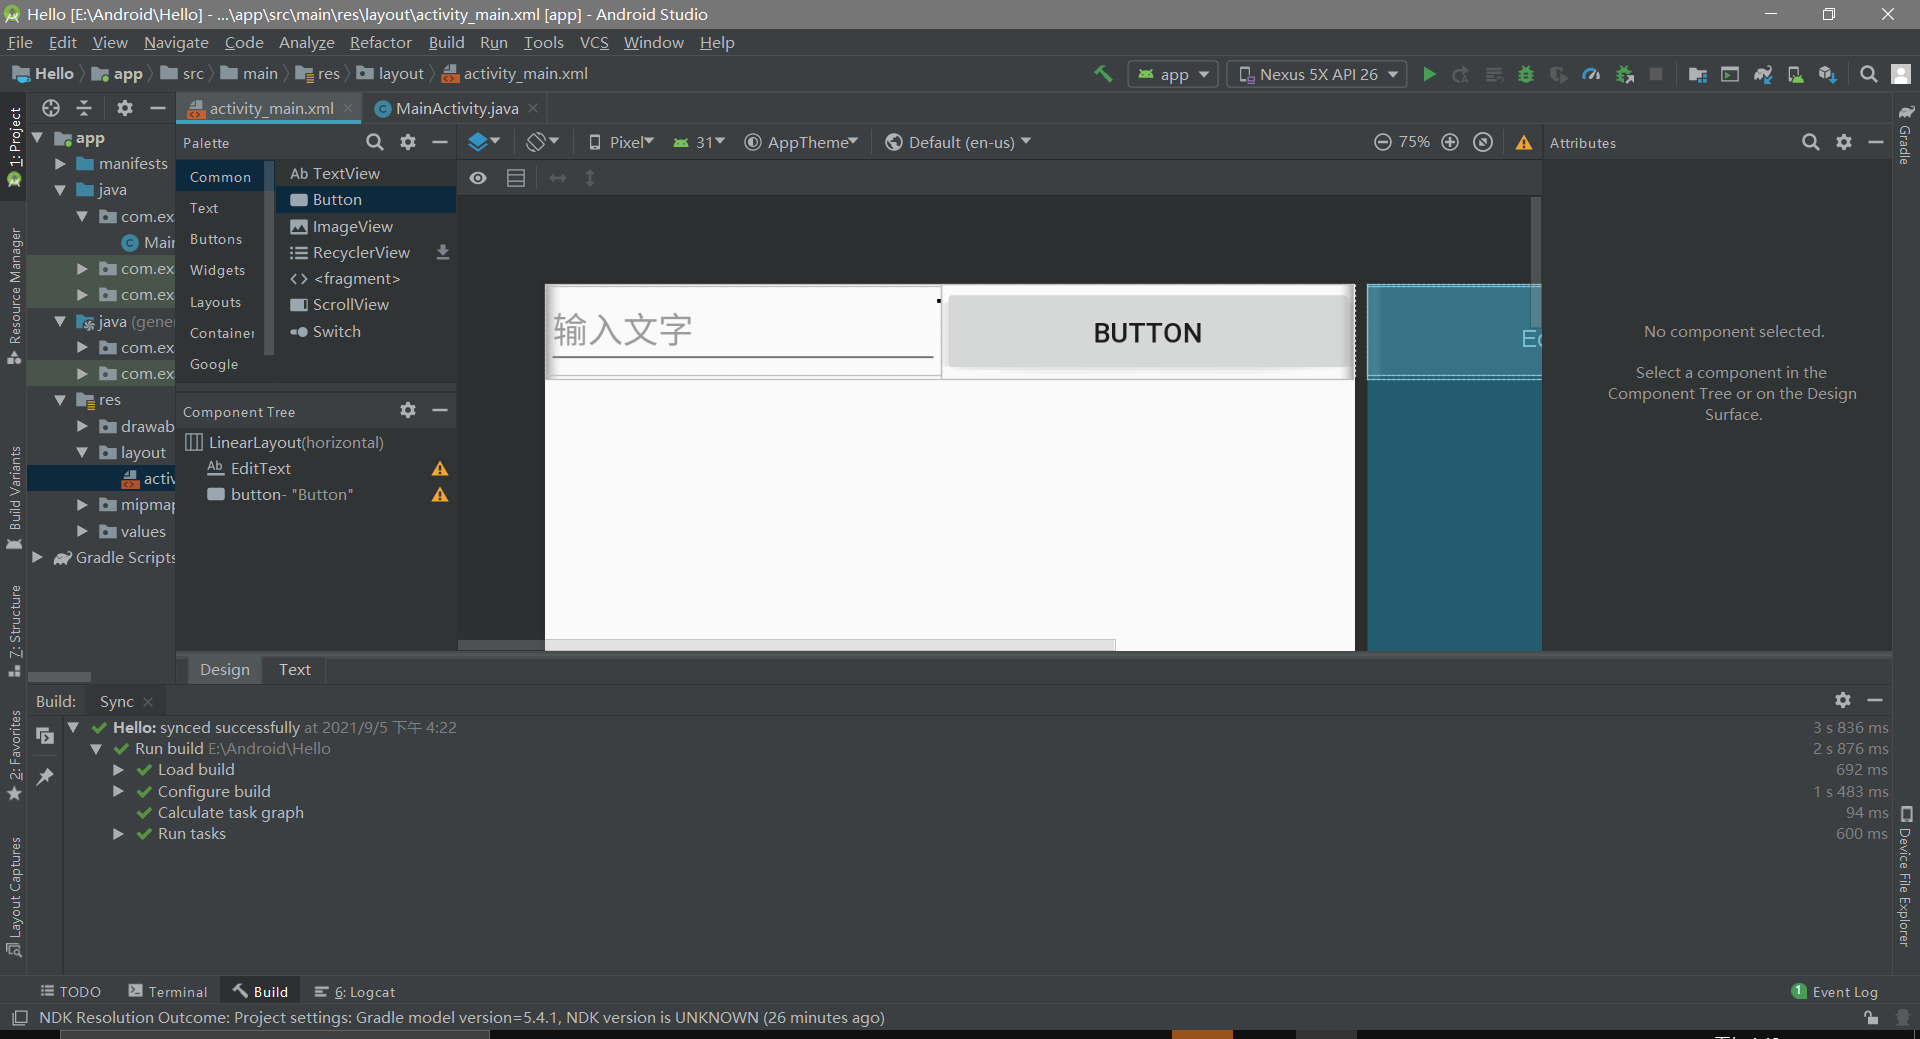Click the EditText warning icon in the Component Tree

[x=440, y=468]
